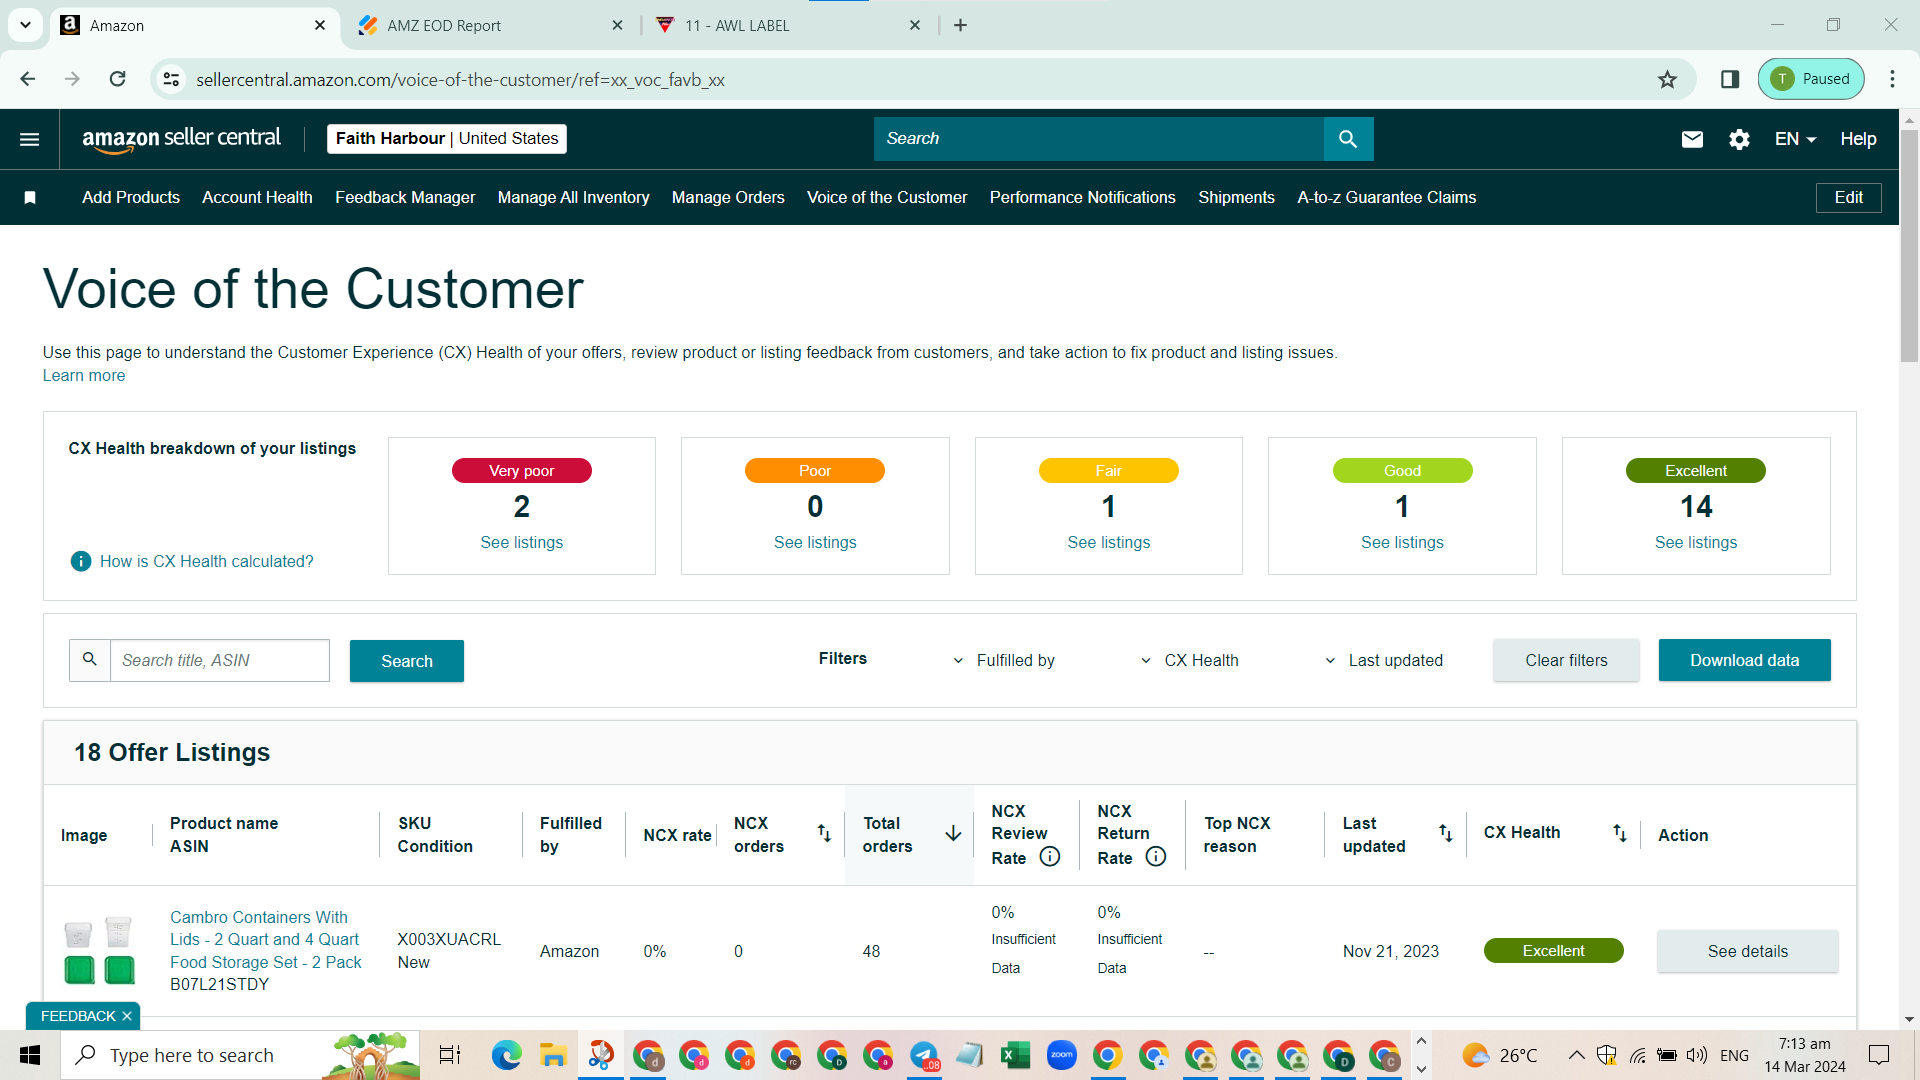Screen dimensions: 1920x1080
Task: Open the settings gear in Seller Central
Action: click(1739, 139)
